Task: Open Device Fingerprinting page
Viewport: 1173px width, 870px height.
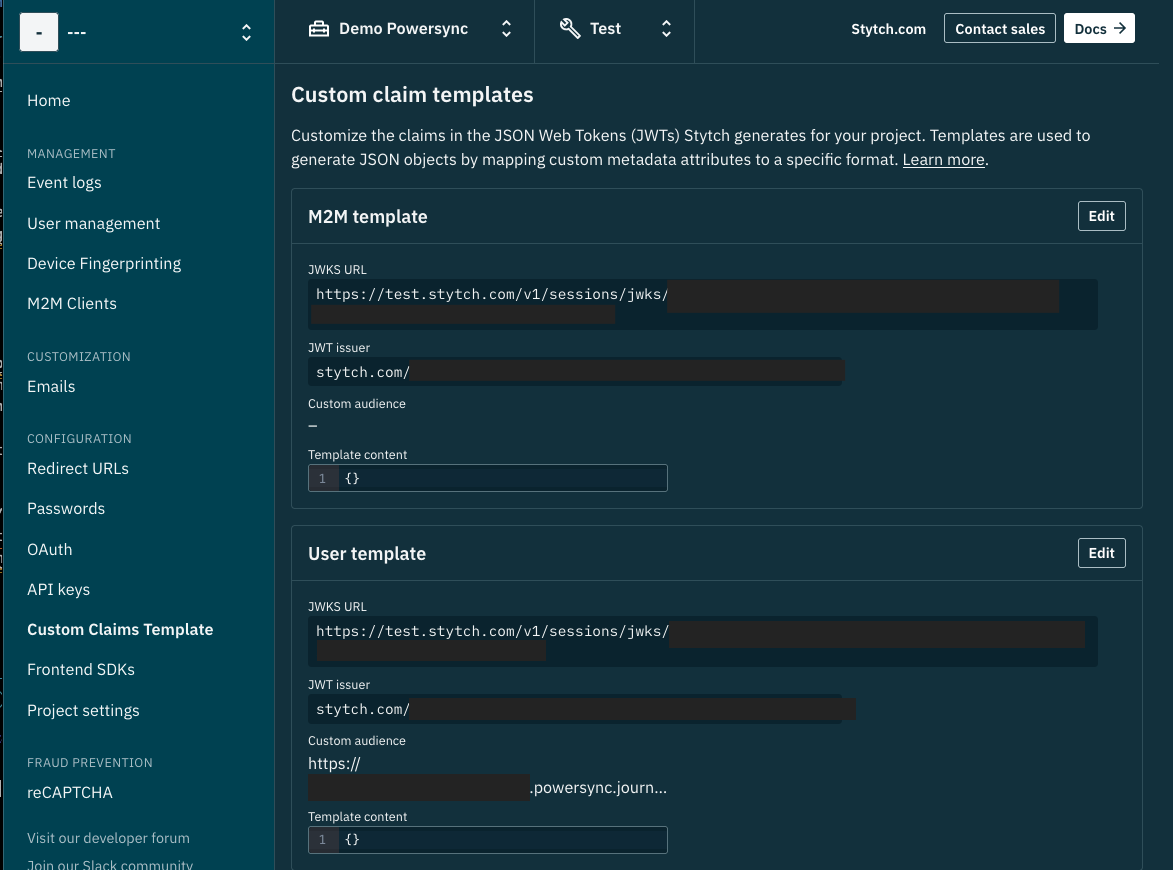Action: coord(104,263)
